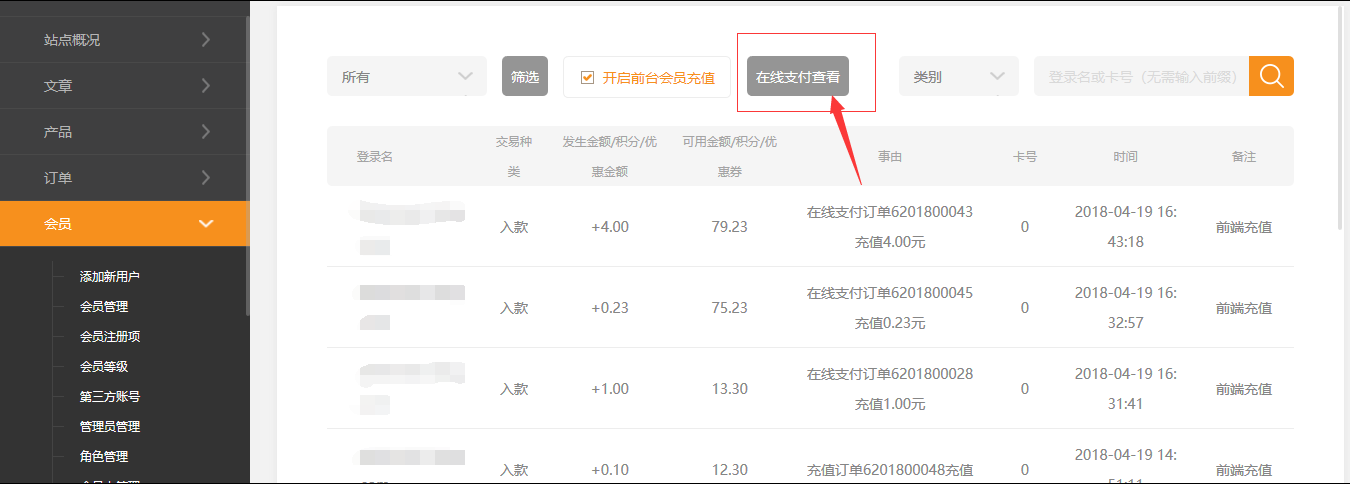This screenshot has width=1350, height=484.
Task: Open 会员等级 submenu item
Action: 104,366
